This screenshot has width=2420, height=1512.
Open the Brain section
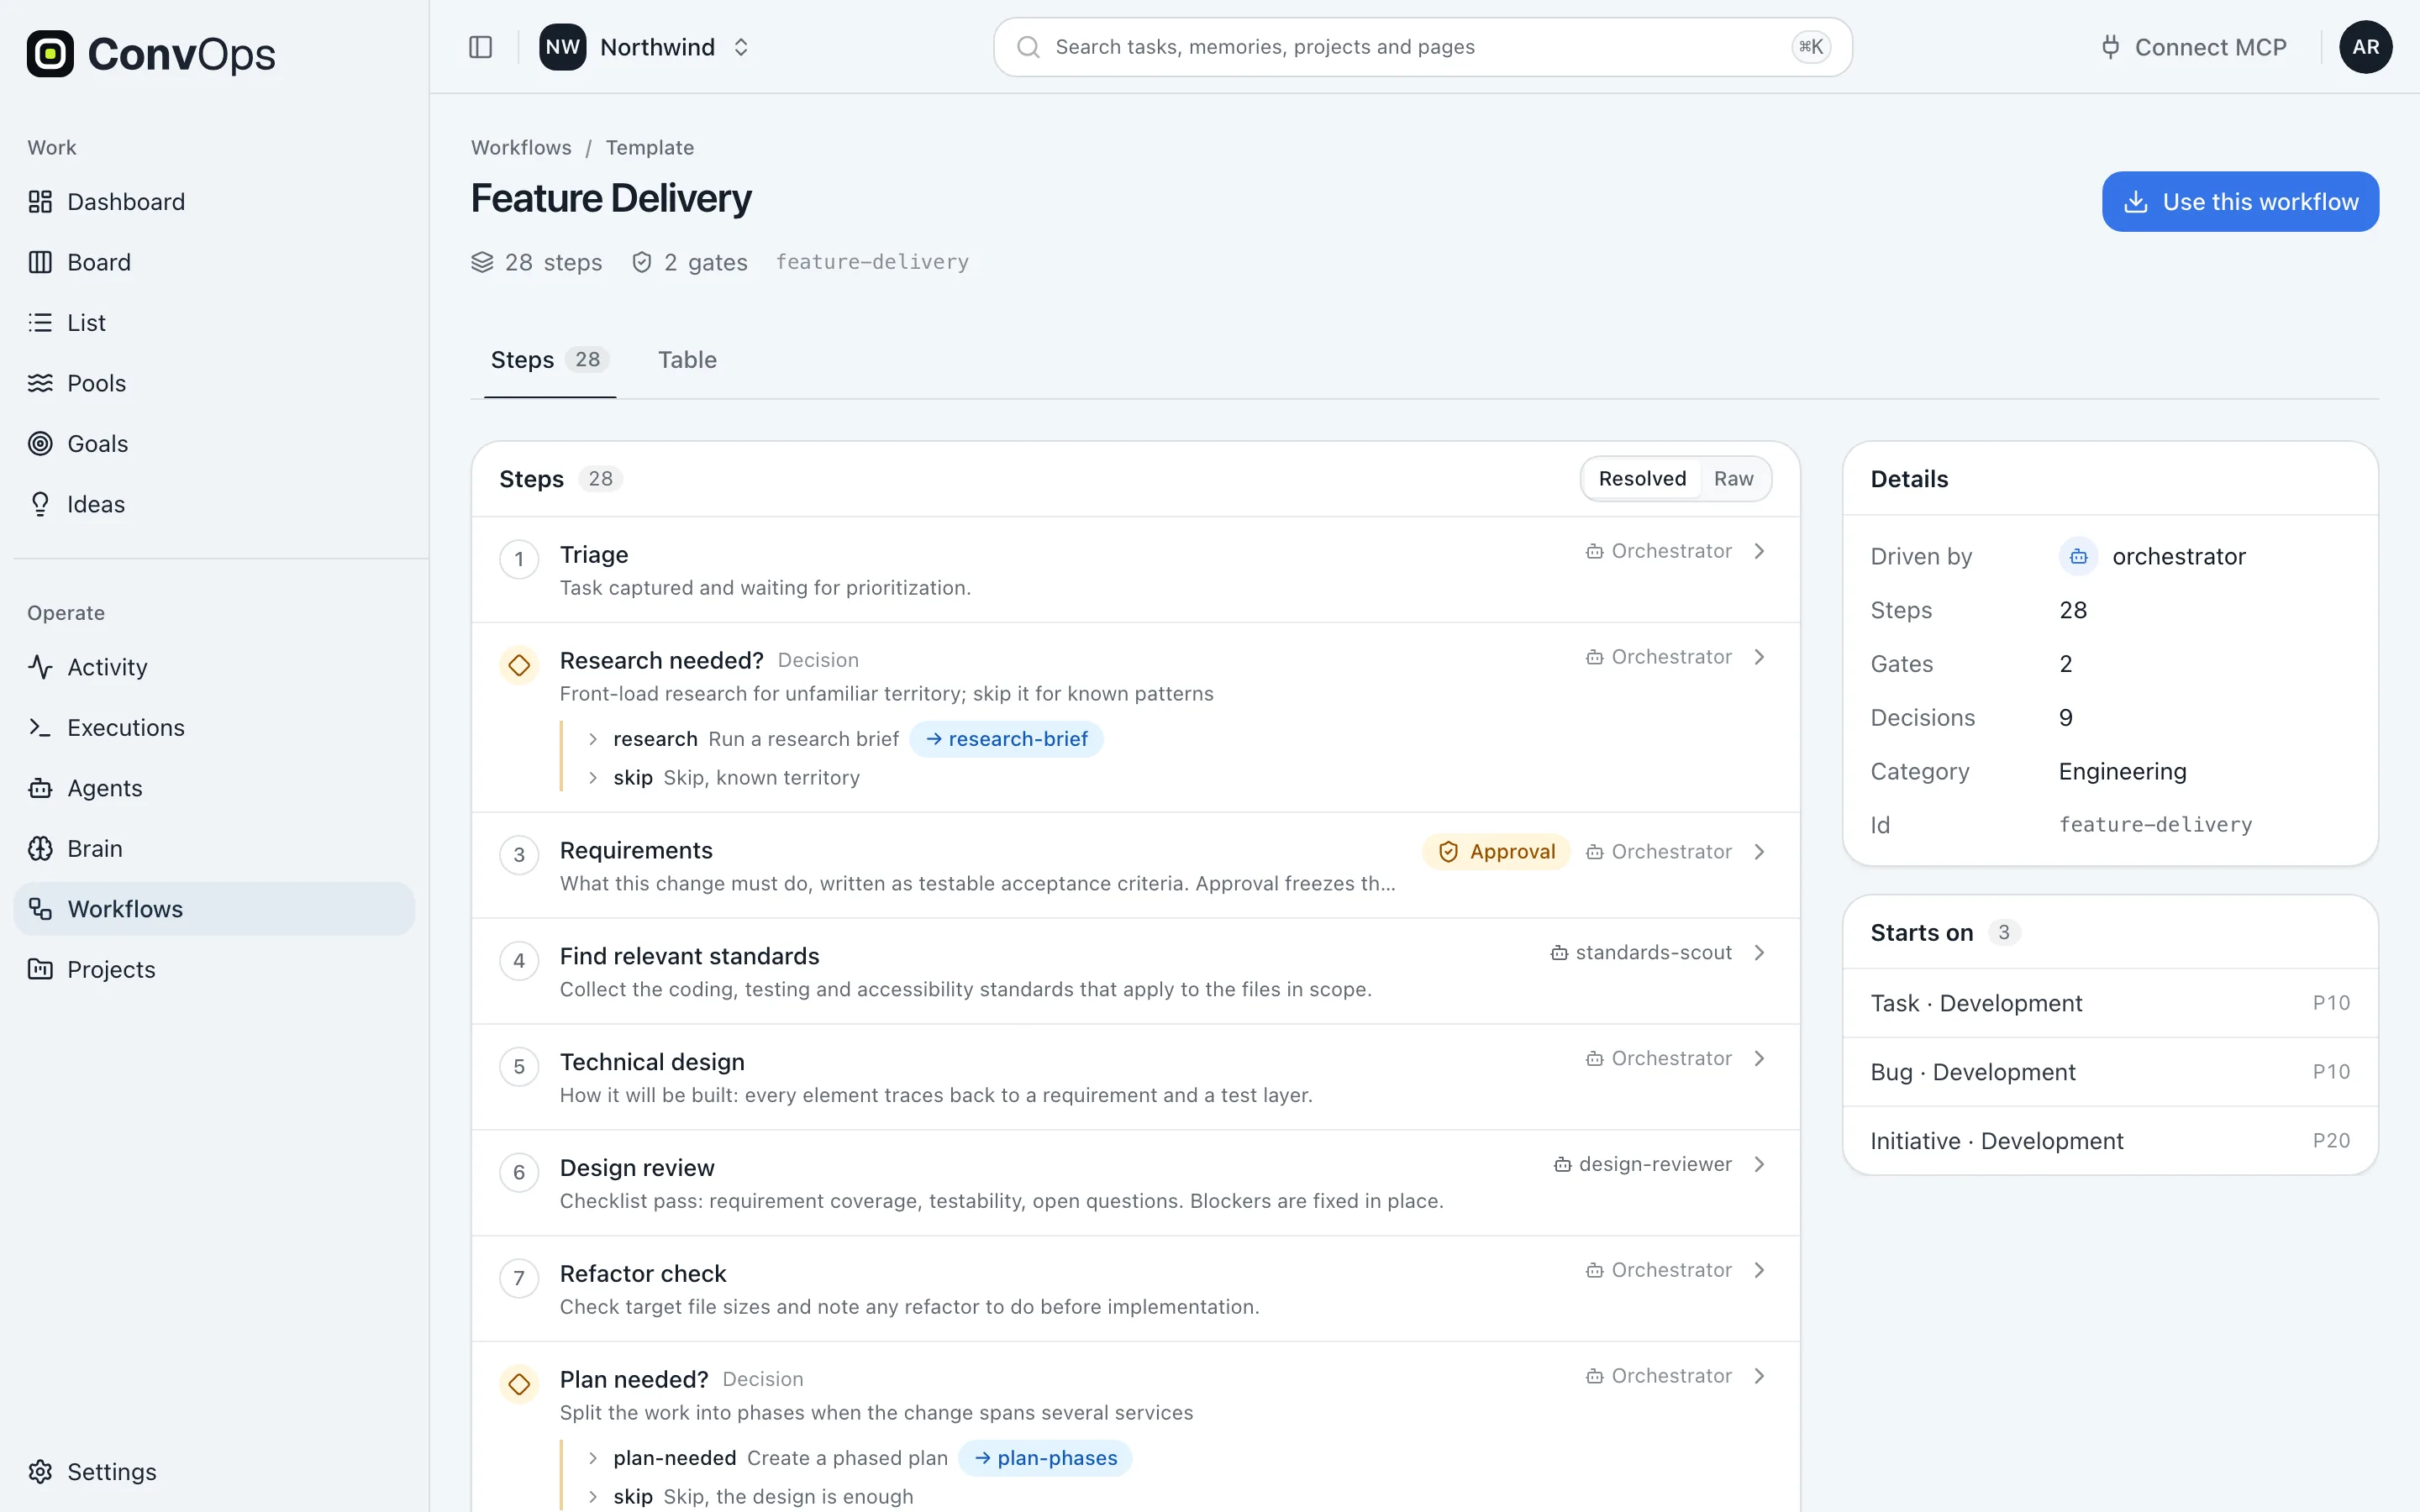click(214, 849)
